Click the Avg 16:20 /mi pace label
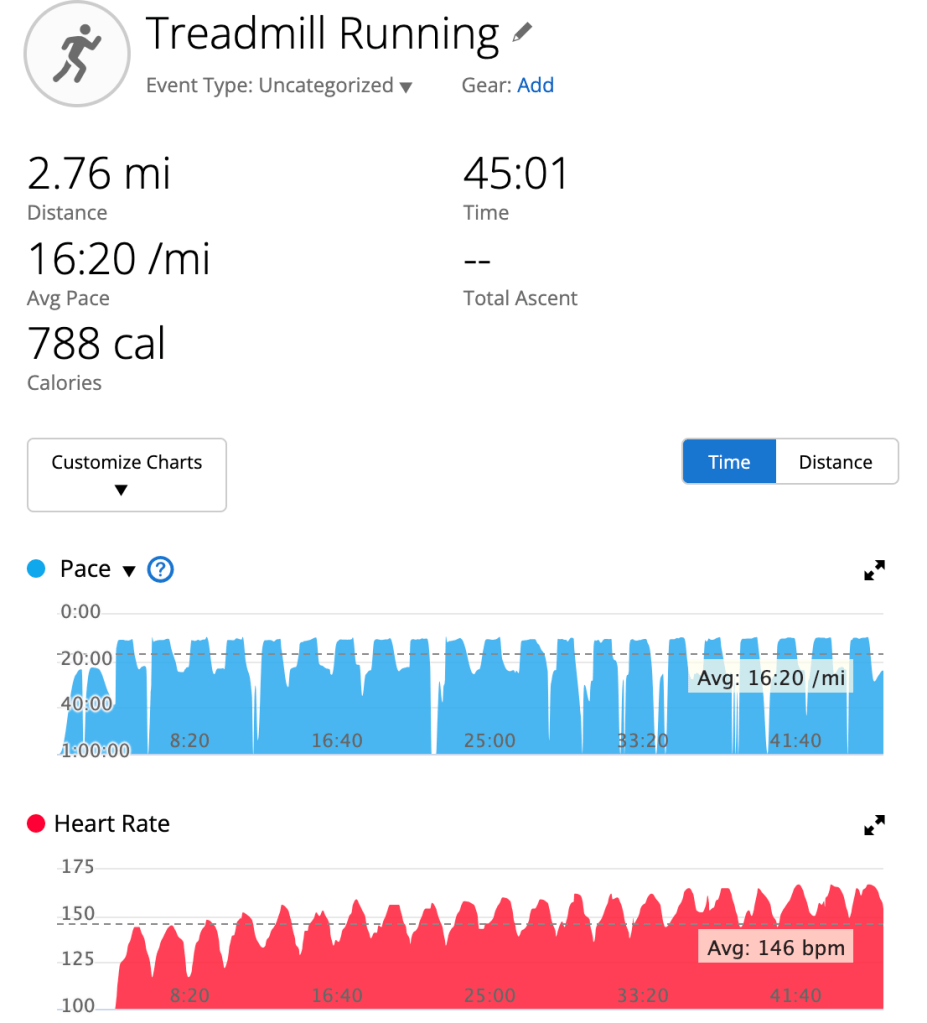 tap(771, 679)
